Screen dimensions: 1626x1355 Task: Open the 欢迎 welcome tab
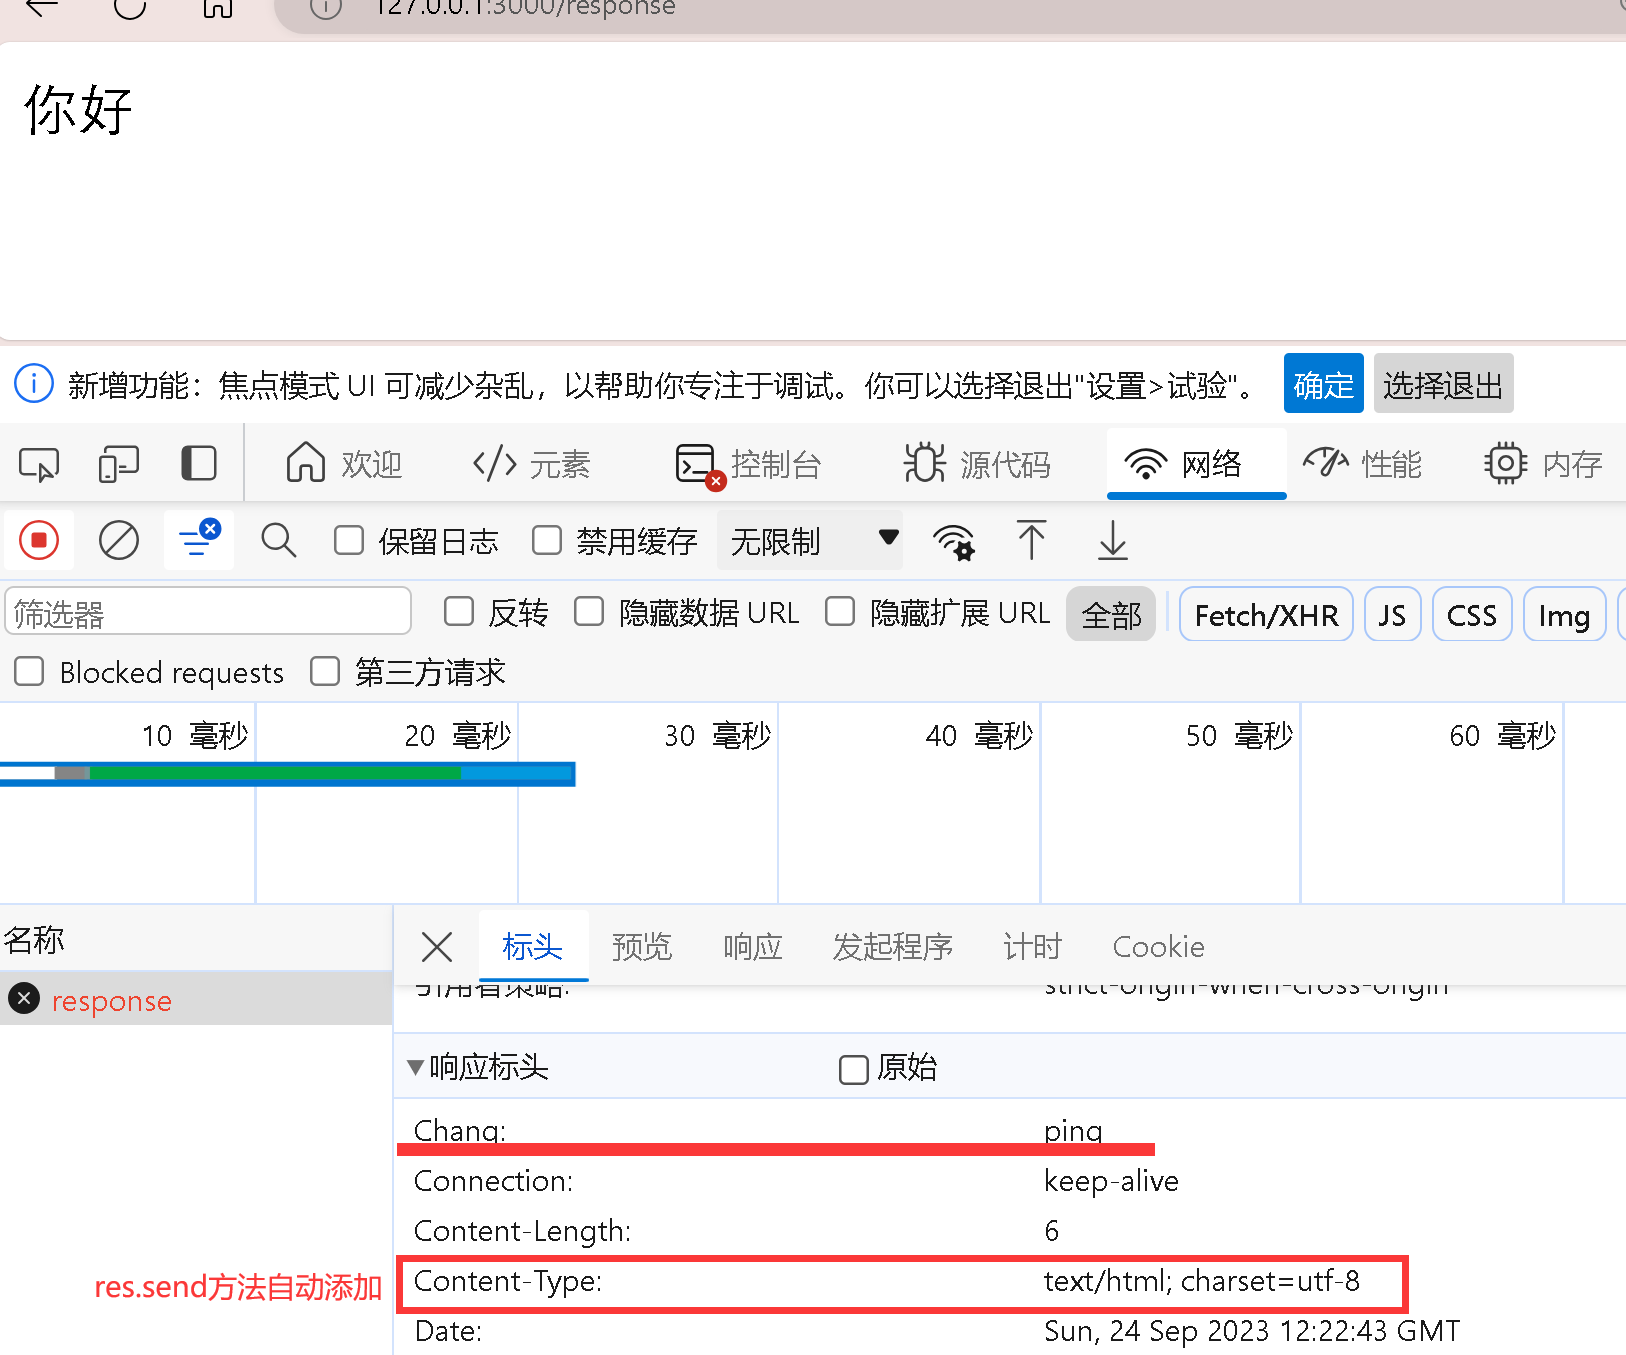point(344,464)
